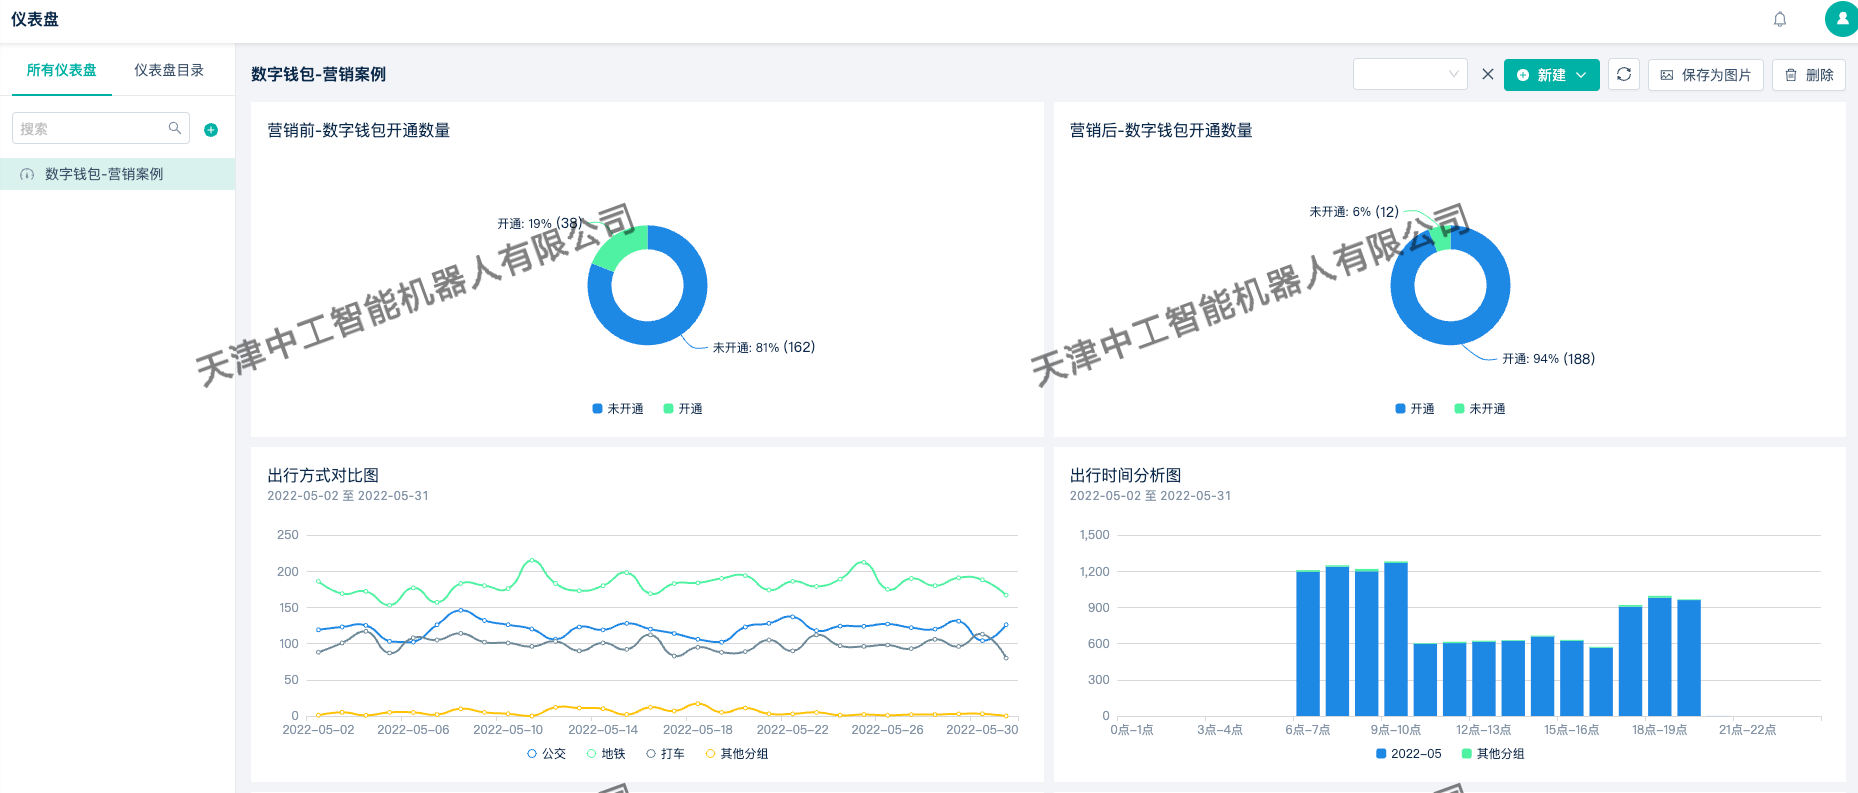Click label 开通: 94% (188)
Screen dimensions: 1858x793
tap(1548, 359)
